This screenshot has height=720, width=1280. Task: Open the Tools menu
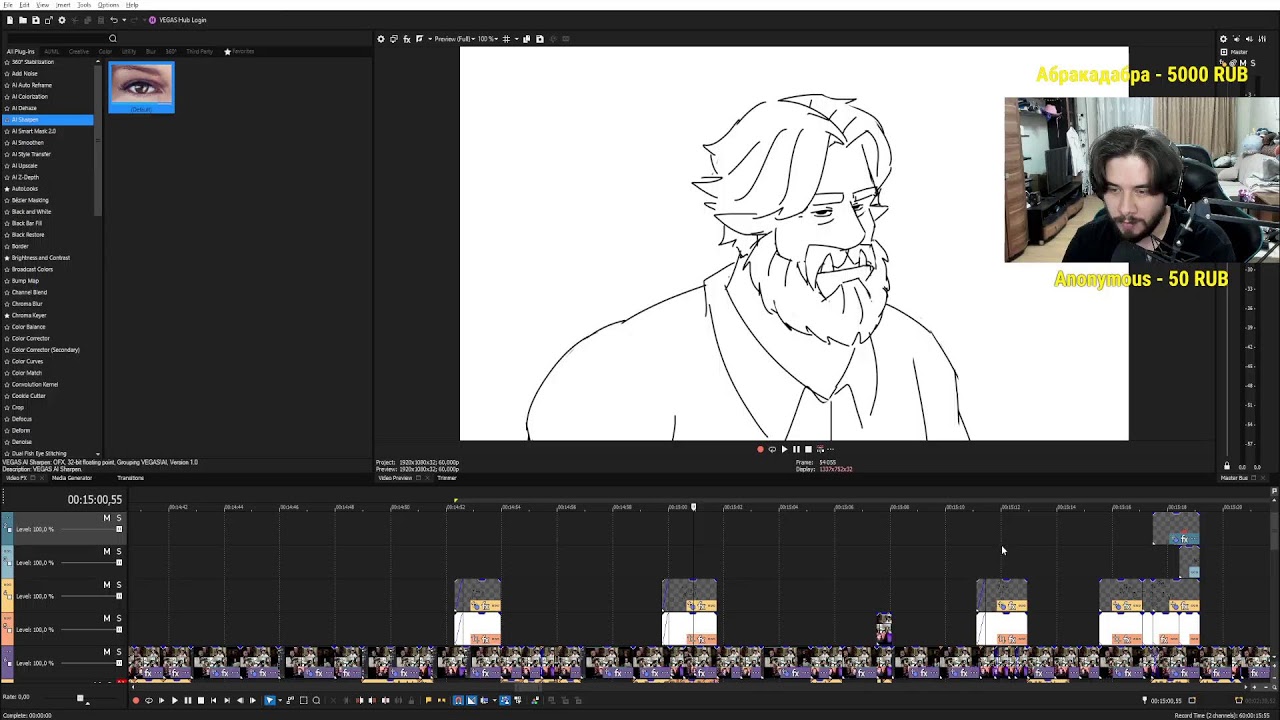(84, 5)
